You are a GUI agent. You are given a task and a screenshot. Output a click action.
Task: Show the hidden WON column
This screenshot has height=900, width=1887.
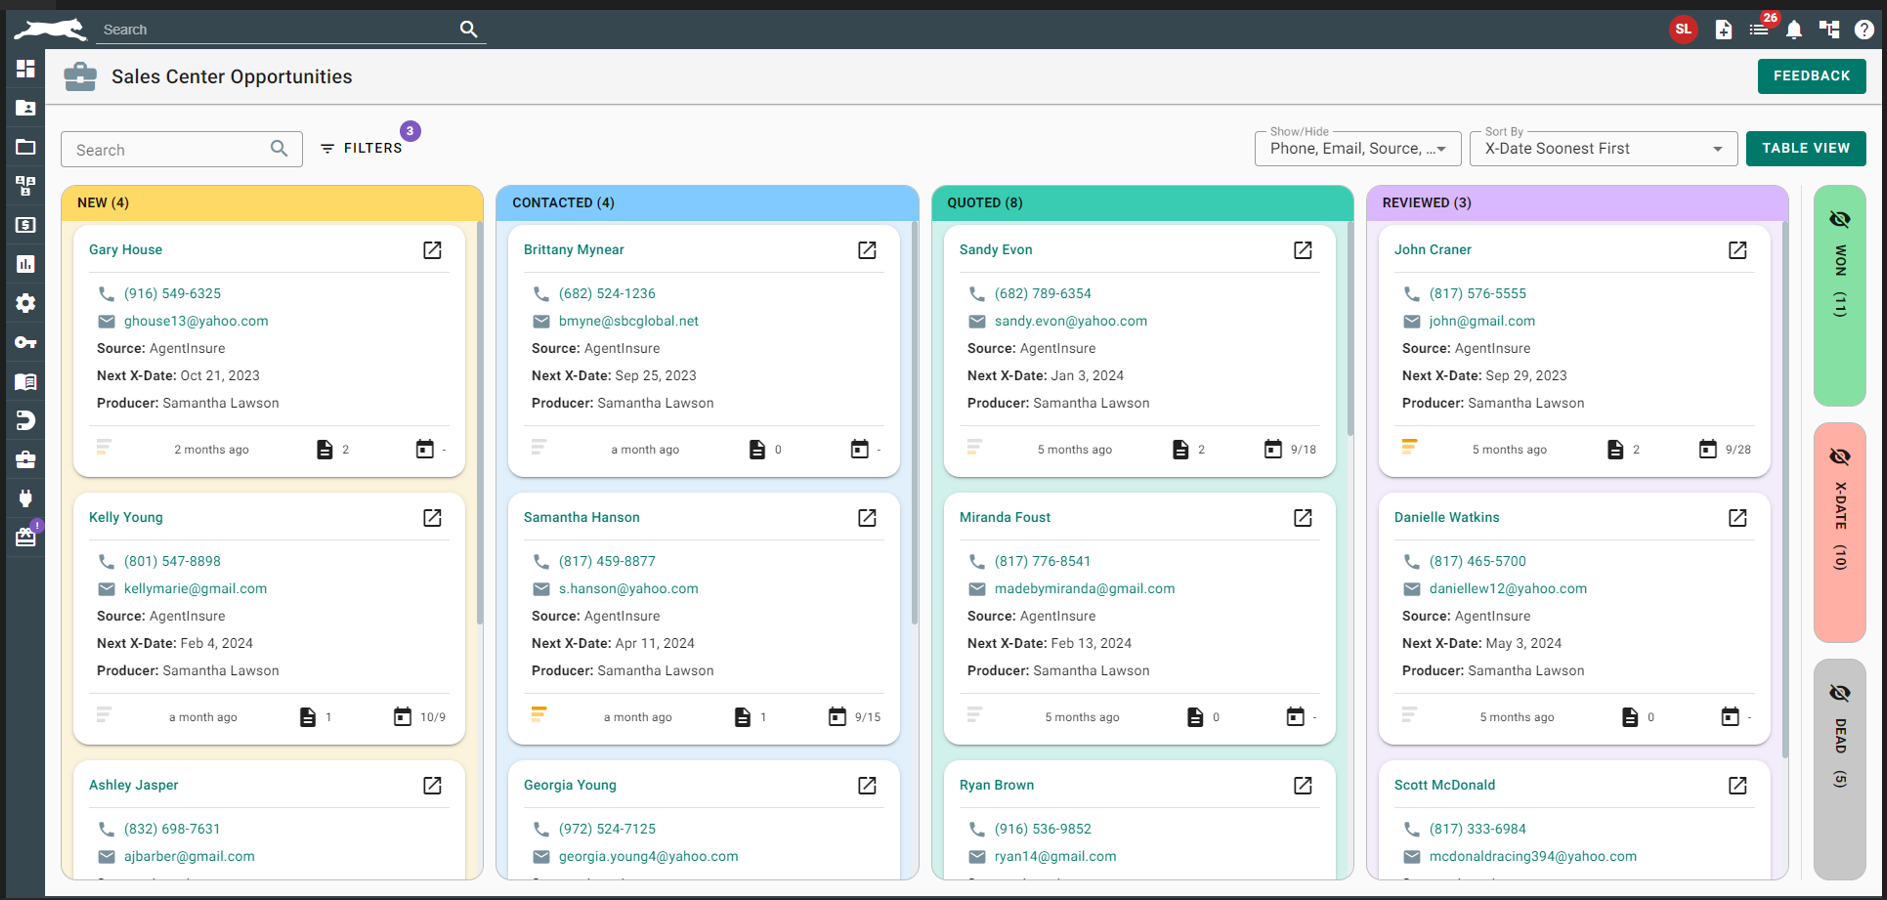click(1839, 220)
